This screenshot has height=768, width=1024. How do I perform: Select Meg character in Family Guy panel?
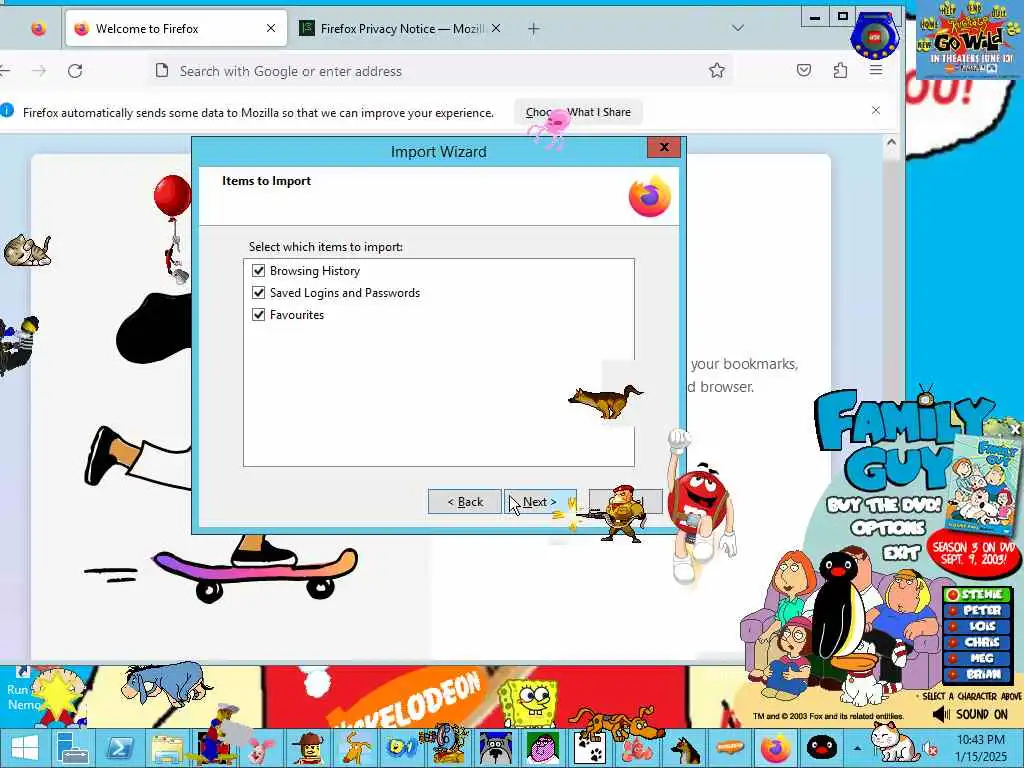coord(977,658)
